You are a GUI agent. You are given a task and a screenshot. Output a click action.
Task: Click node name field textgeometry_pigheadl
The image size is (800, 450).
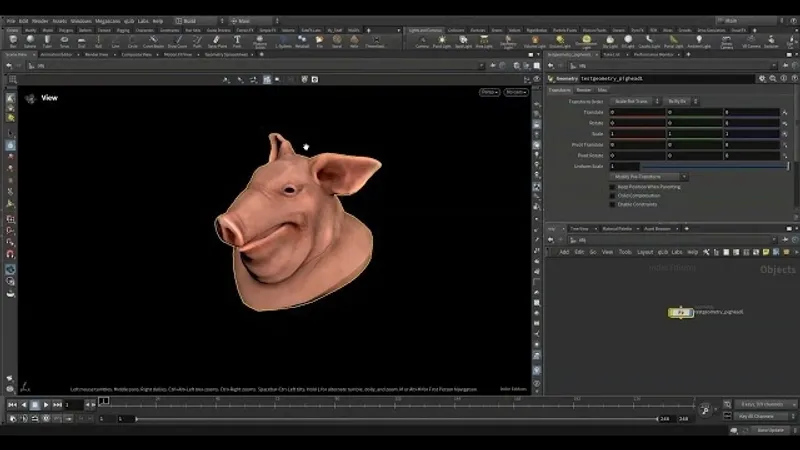pos(666,79)
